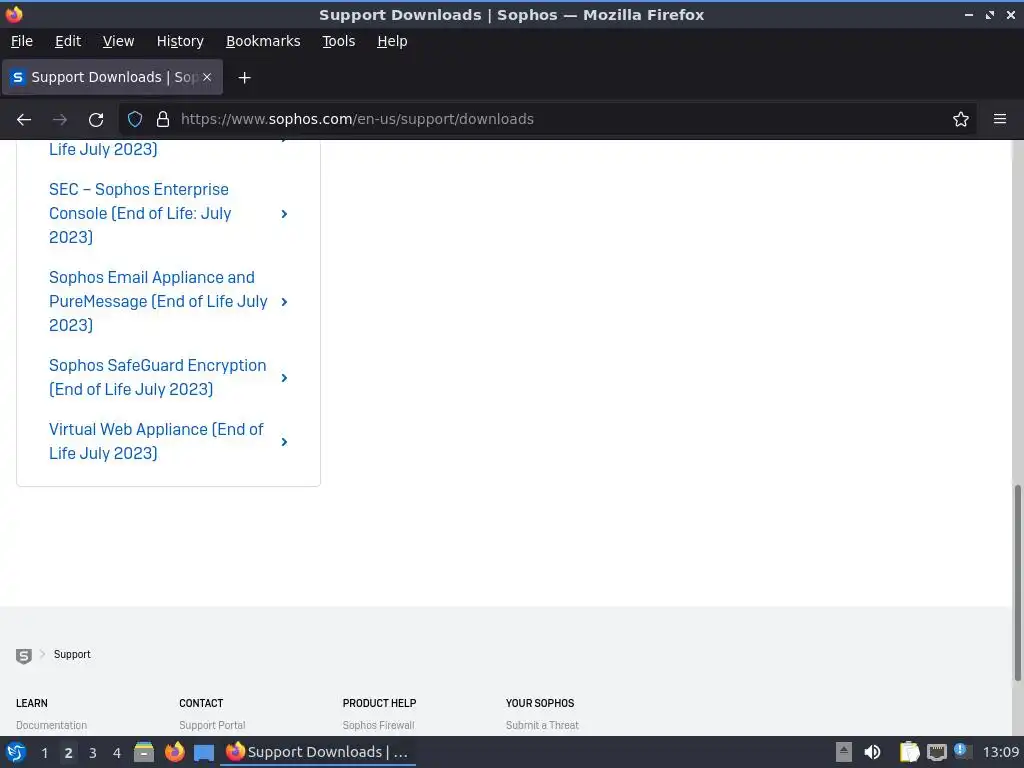This screenshot has height=768, width=1024.
Task: Open the Submit a Threat footer link
Action: click(542, 726)
